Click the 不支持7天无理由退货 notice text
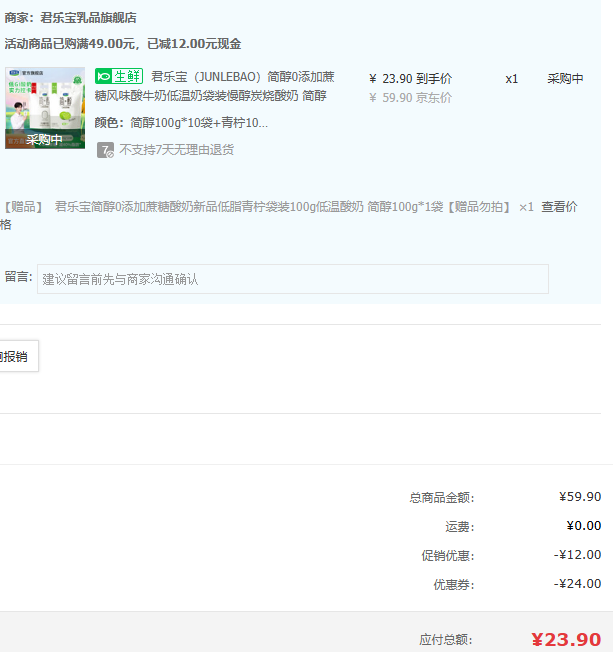 tap(177, 150)
